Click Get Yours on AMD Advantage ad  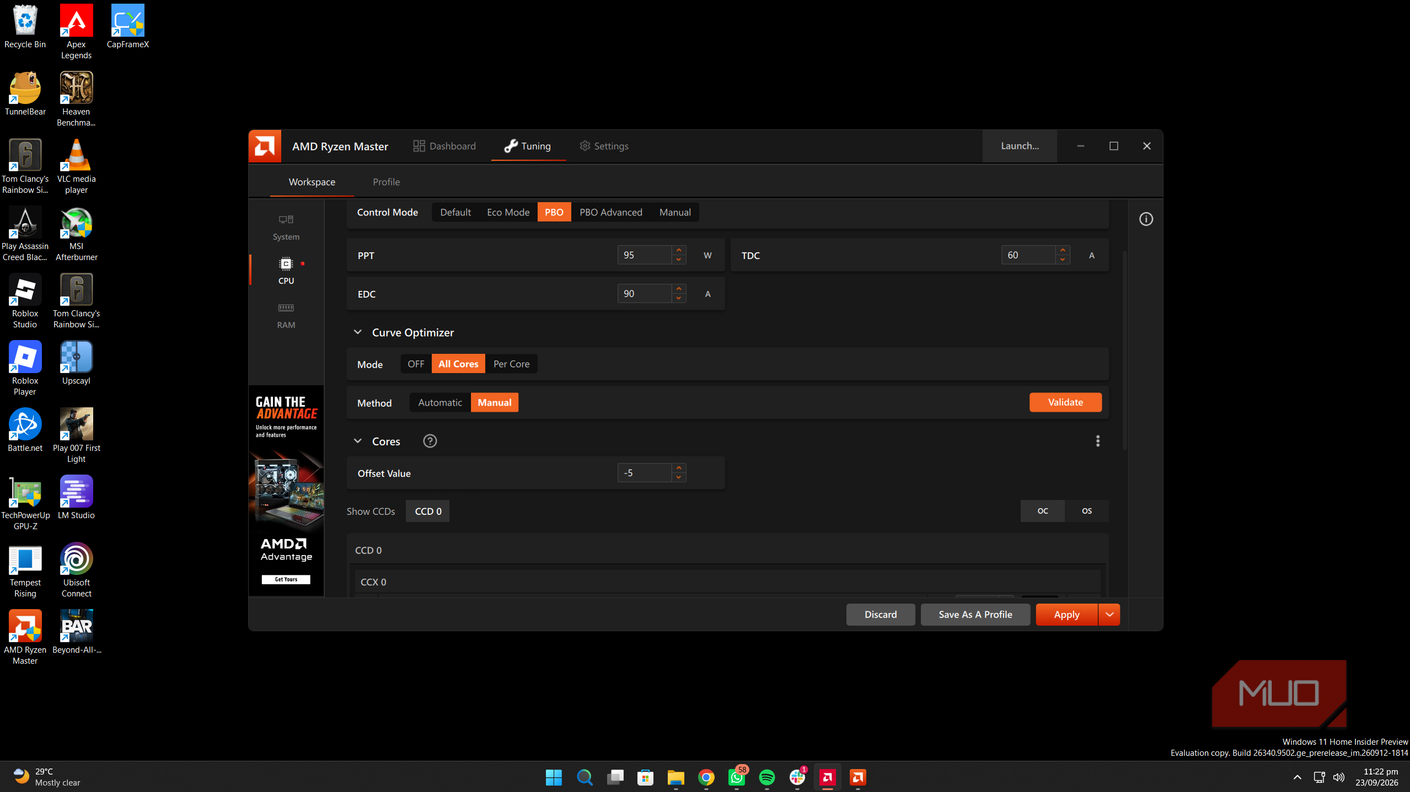coord(286,579)
